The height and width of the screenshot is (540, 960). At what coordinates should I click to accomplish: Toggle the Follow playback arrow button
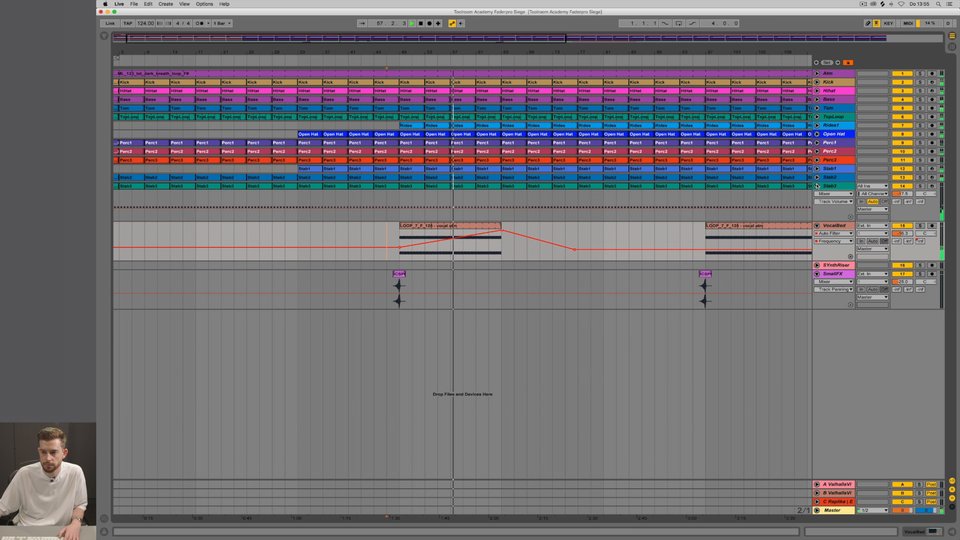point(362,23)
